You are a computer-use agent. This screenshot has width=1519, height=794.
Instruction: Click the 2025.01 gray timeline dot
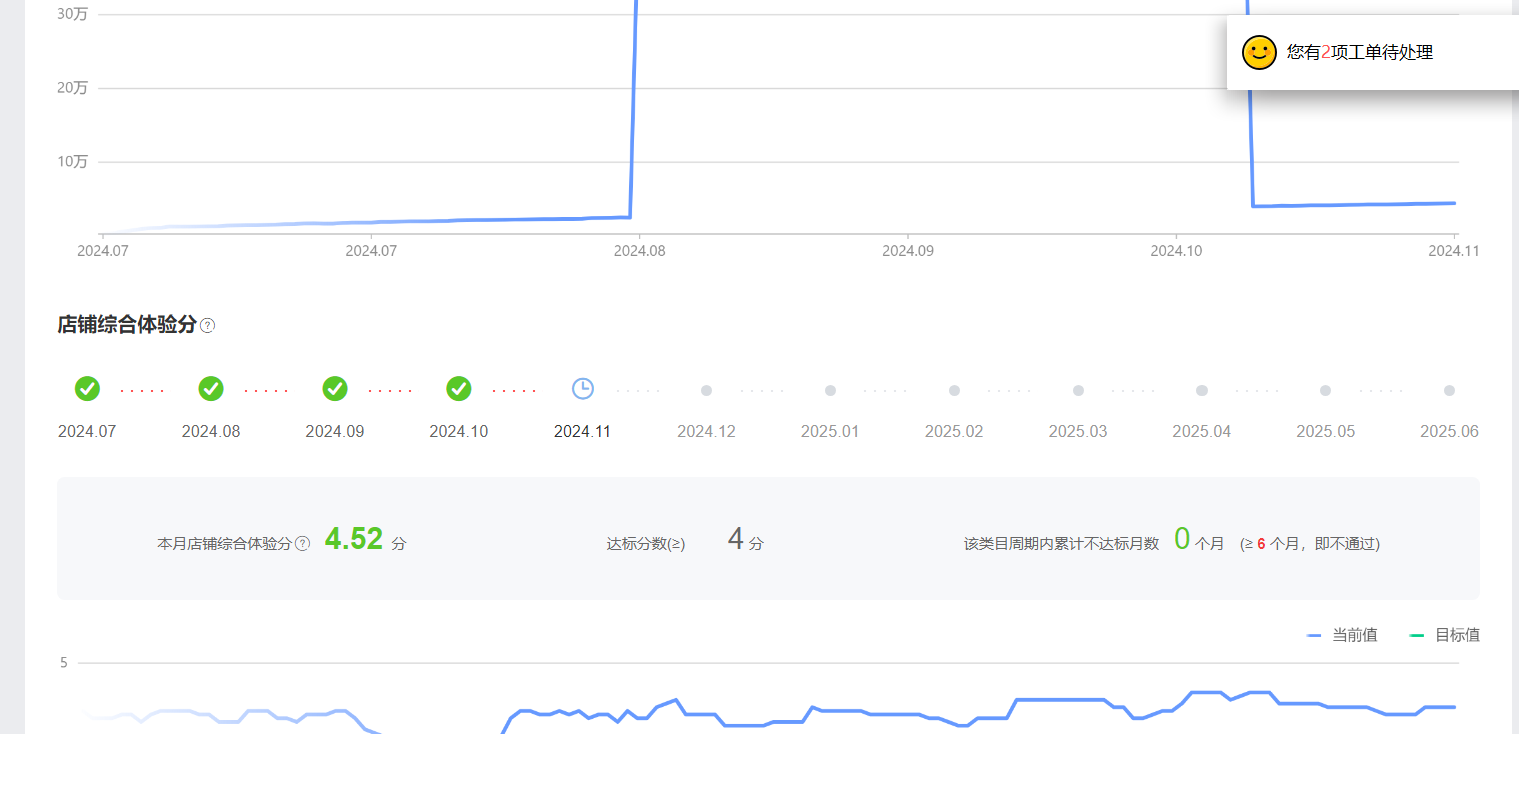(x=830, y=391)
